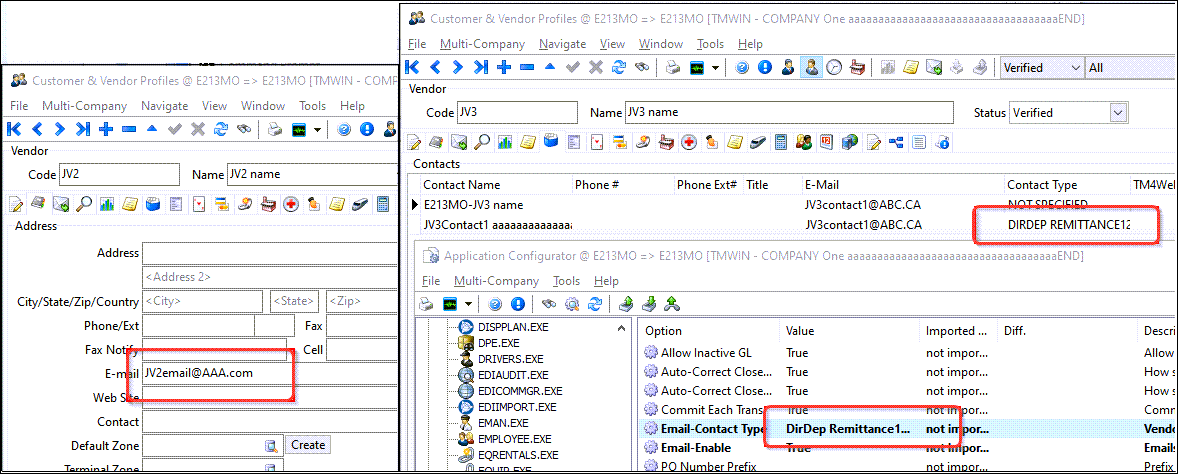Click the calculator icon in JV2 vendor tab strip

tap(382, 204)
